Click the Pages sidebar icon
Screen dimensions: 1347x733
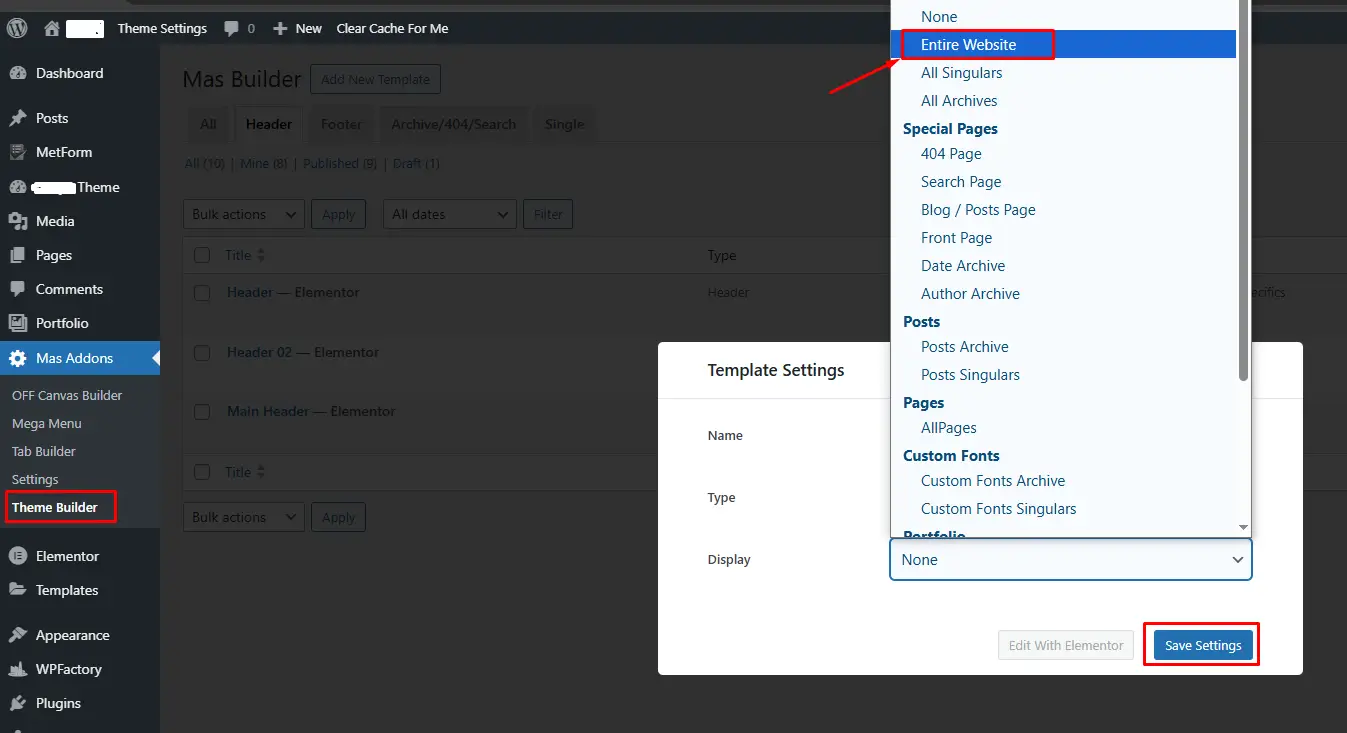coord(17,255)
